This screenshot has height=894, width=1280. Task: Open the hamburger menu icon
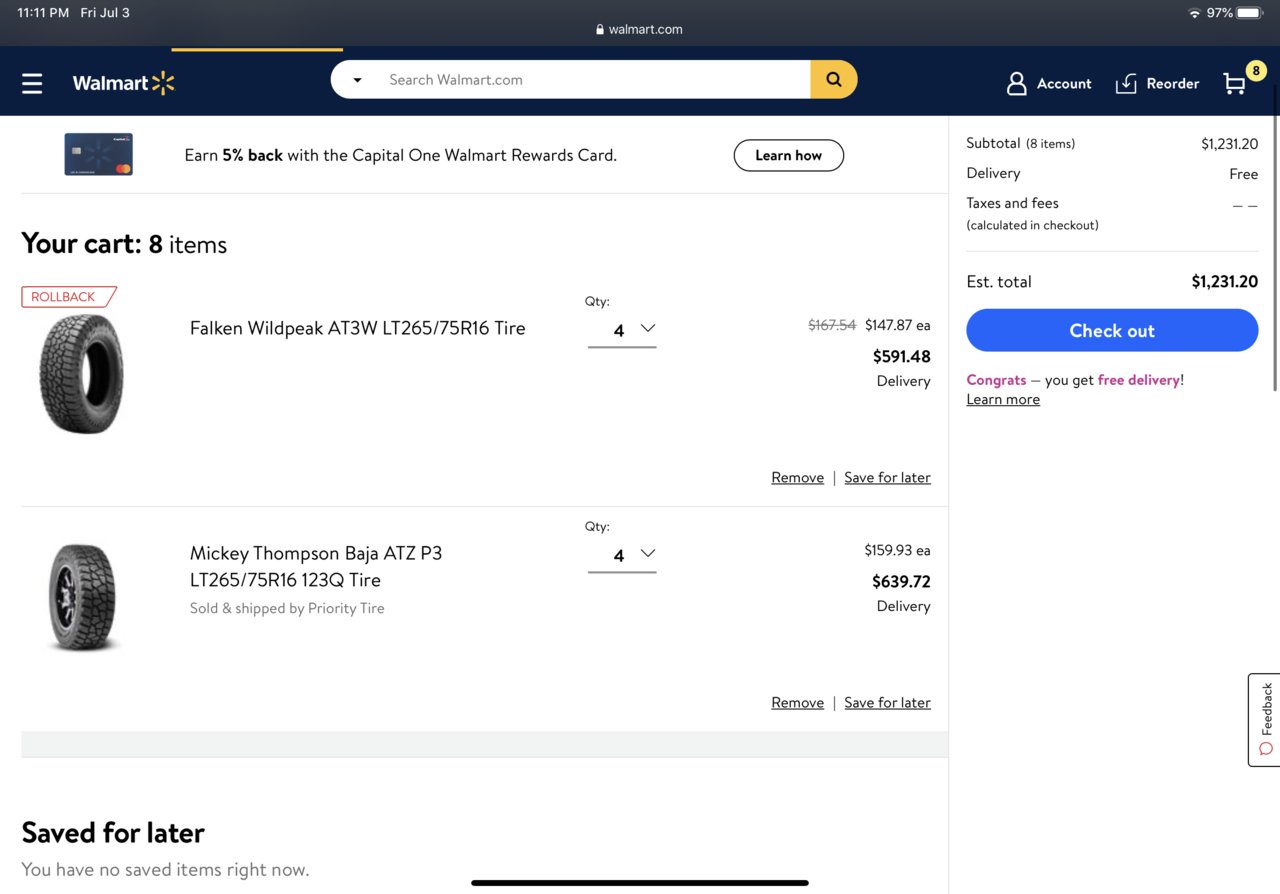tap(32, 83)
